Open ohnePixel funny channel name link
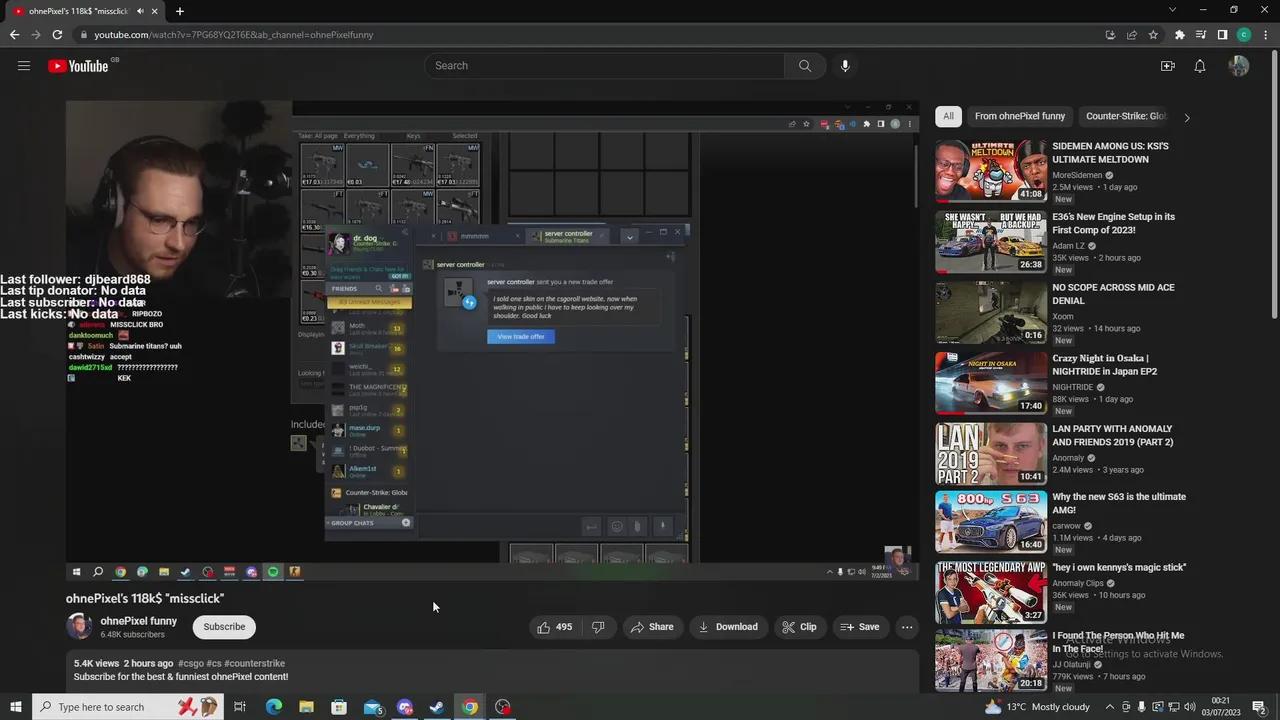Viewport: 1280px width, 720px height. pyautogui.click(x=138, y=621)
